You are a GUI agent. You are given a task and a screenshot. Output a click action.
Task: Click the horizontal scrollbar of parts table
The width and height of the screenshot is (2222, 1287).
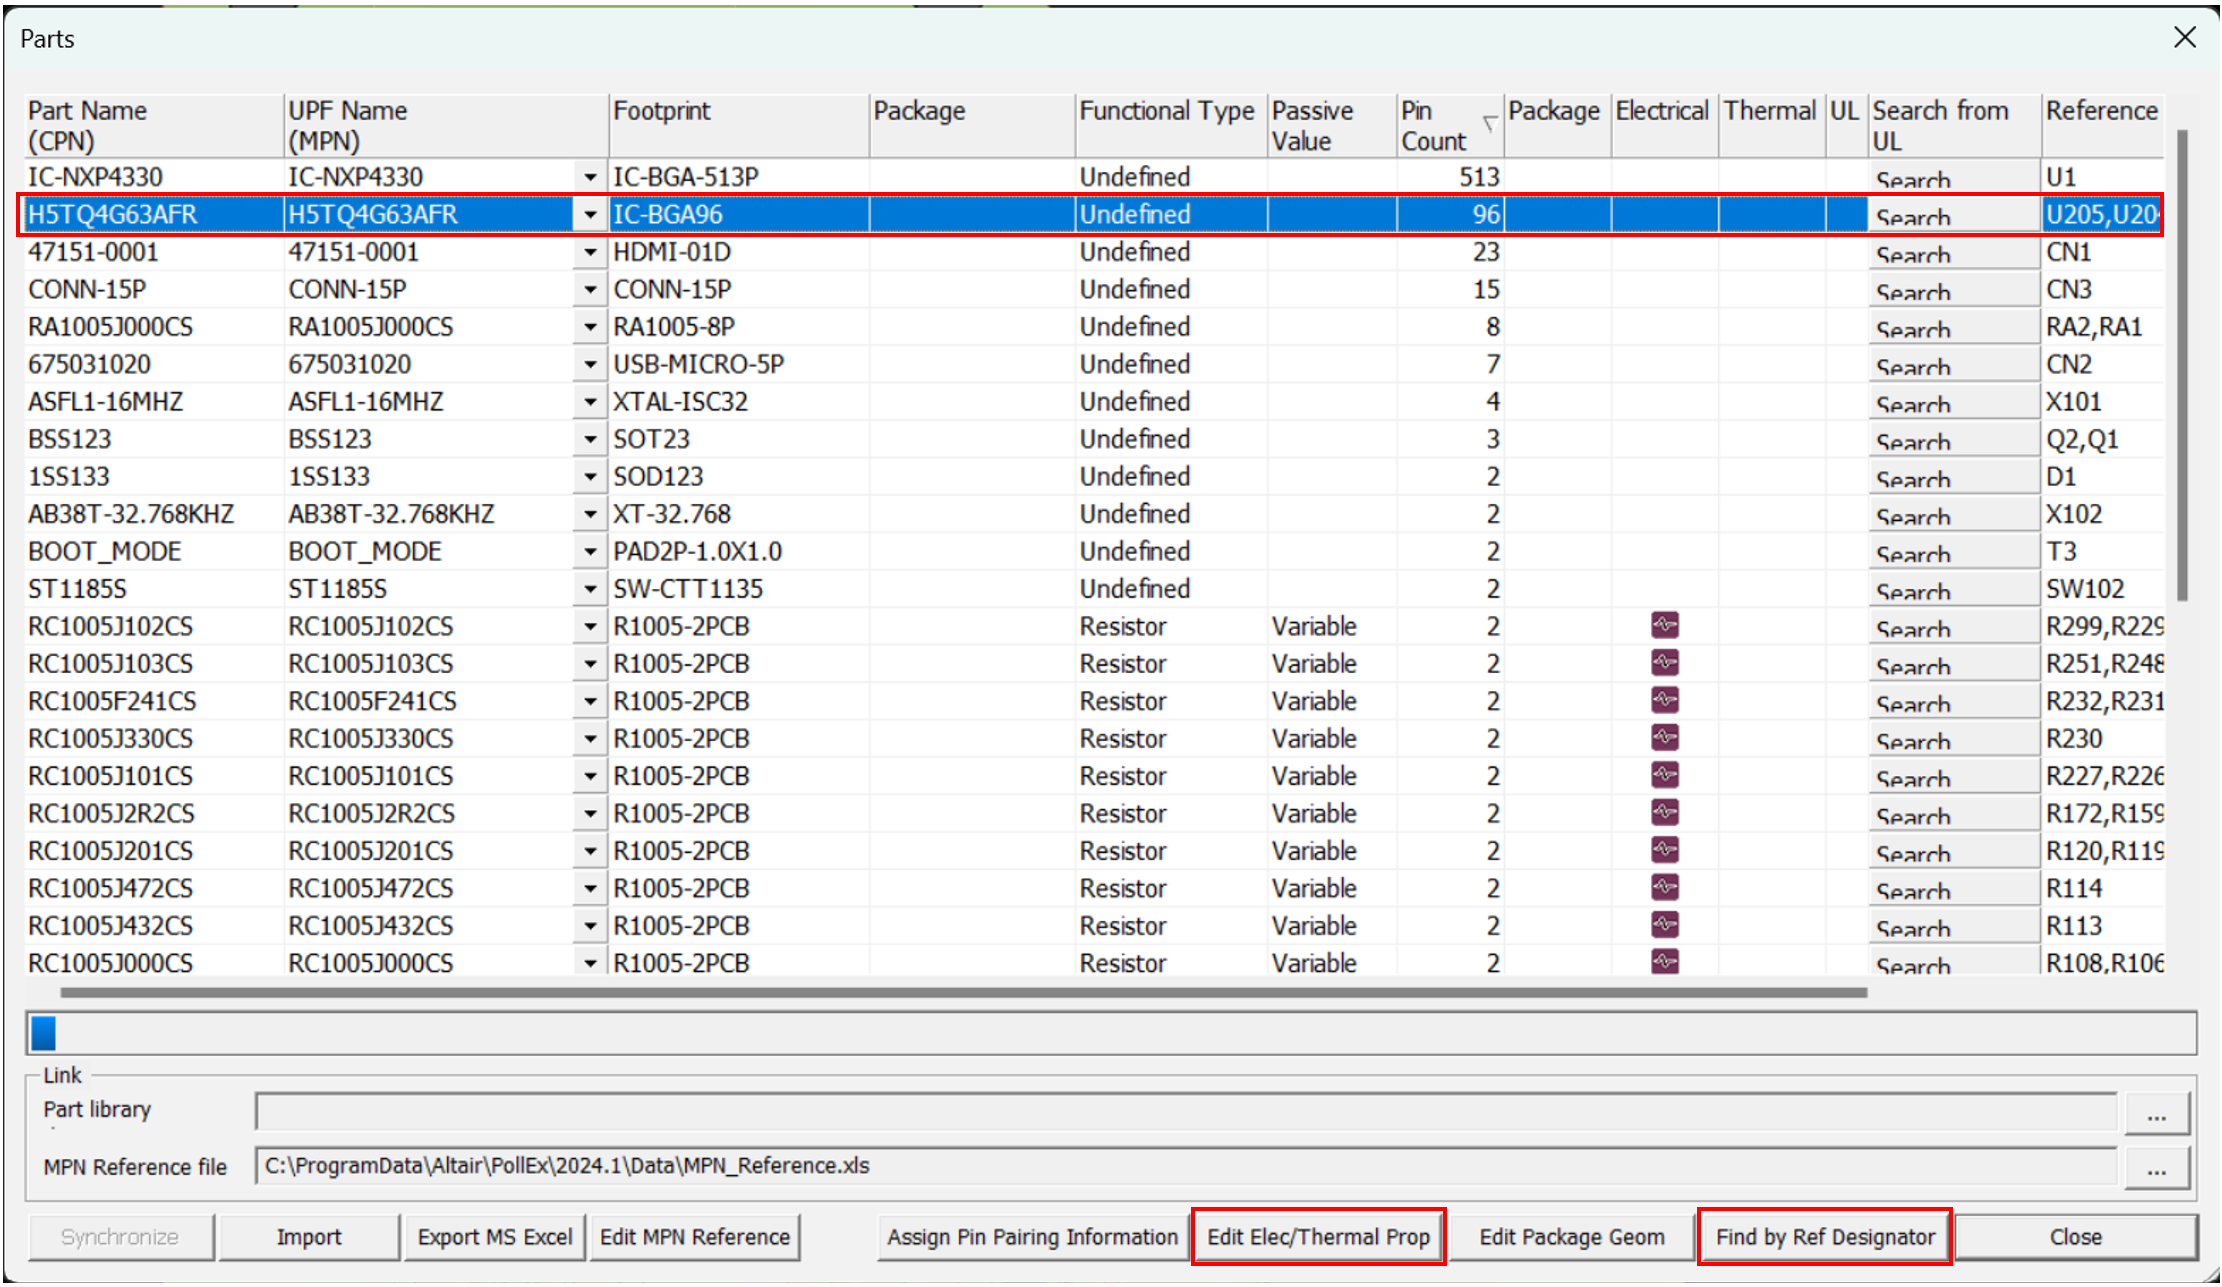pyautogui.click(x=962, y=993)
